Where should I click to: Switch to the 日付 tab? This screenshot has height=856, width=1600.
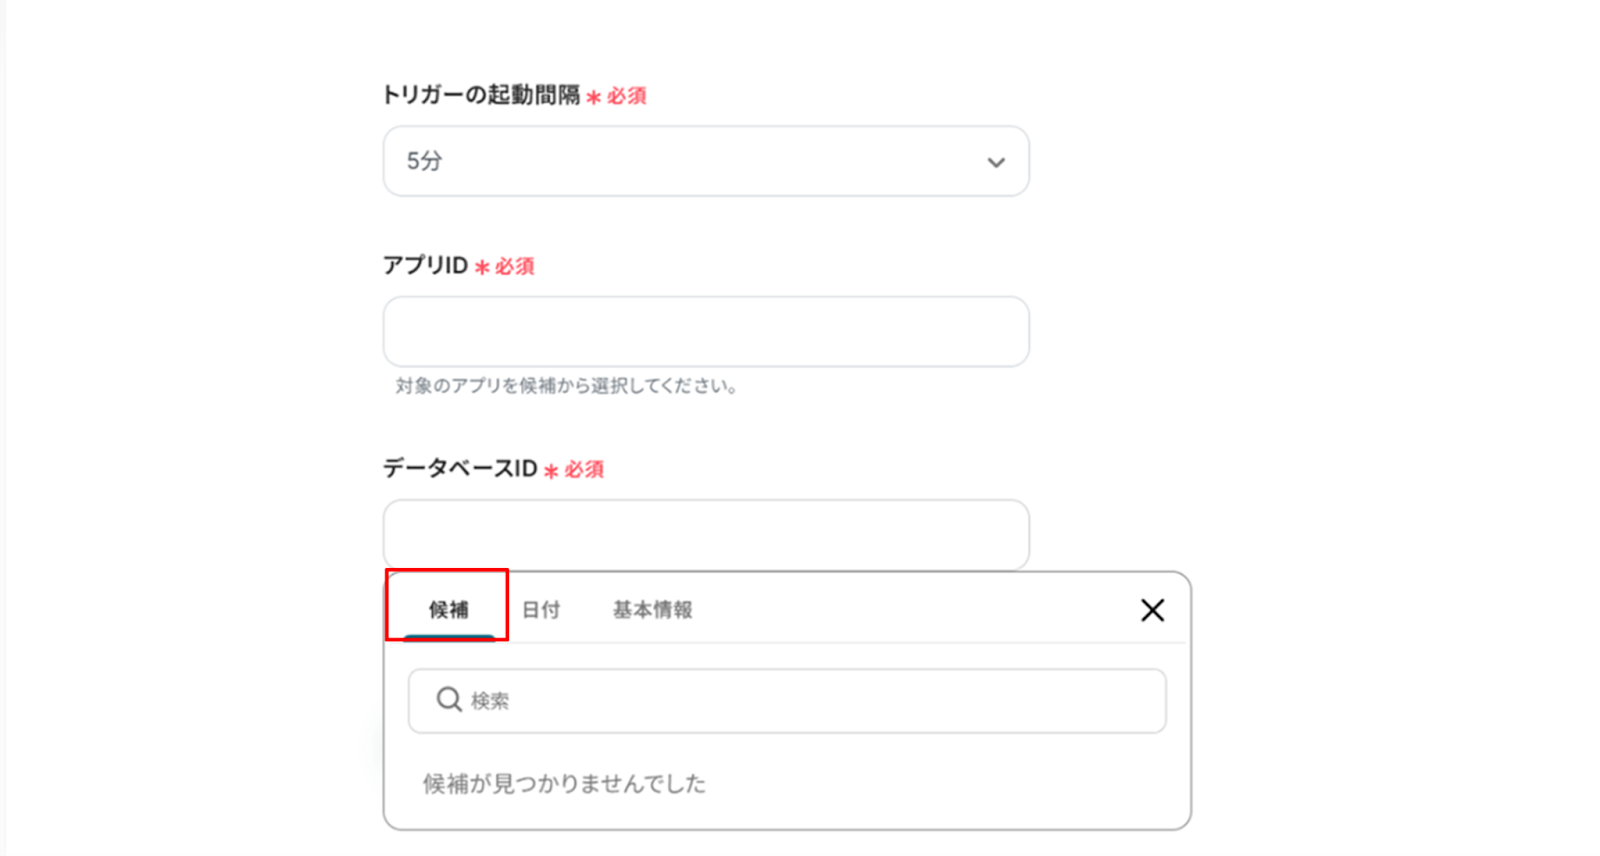[x=541, y=609]
